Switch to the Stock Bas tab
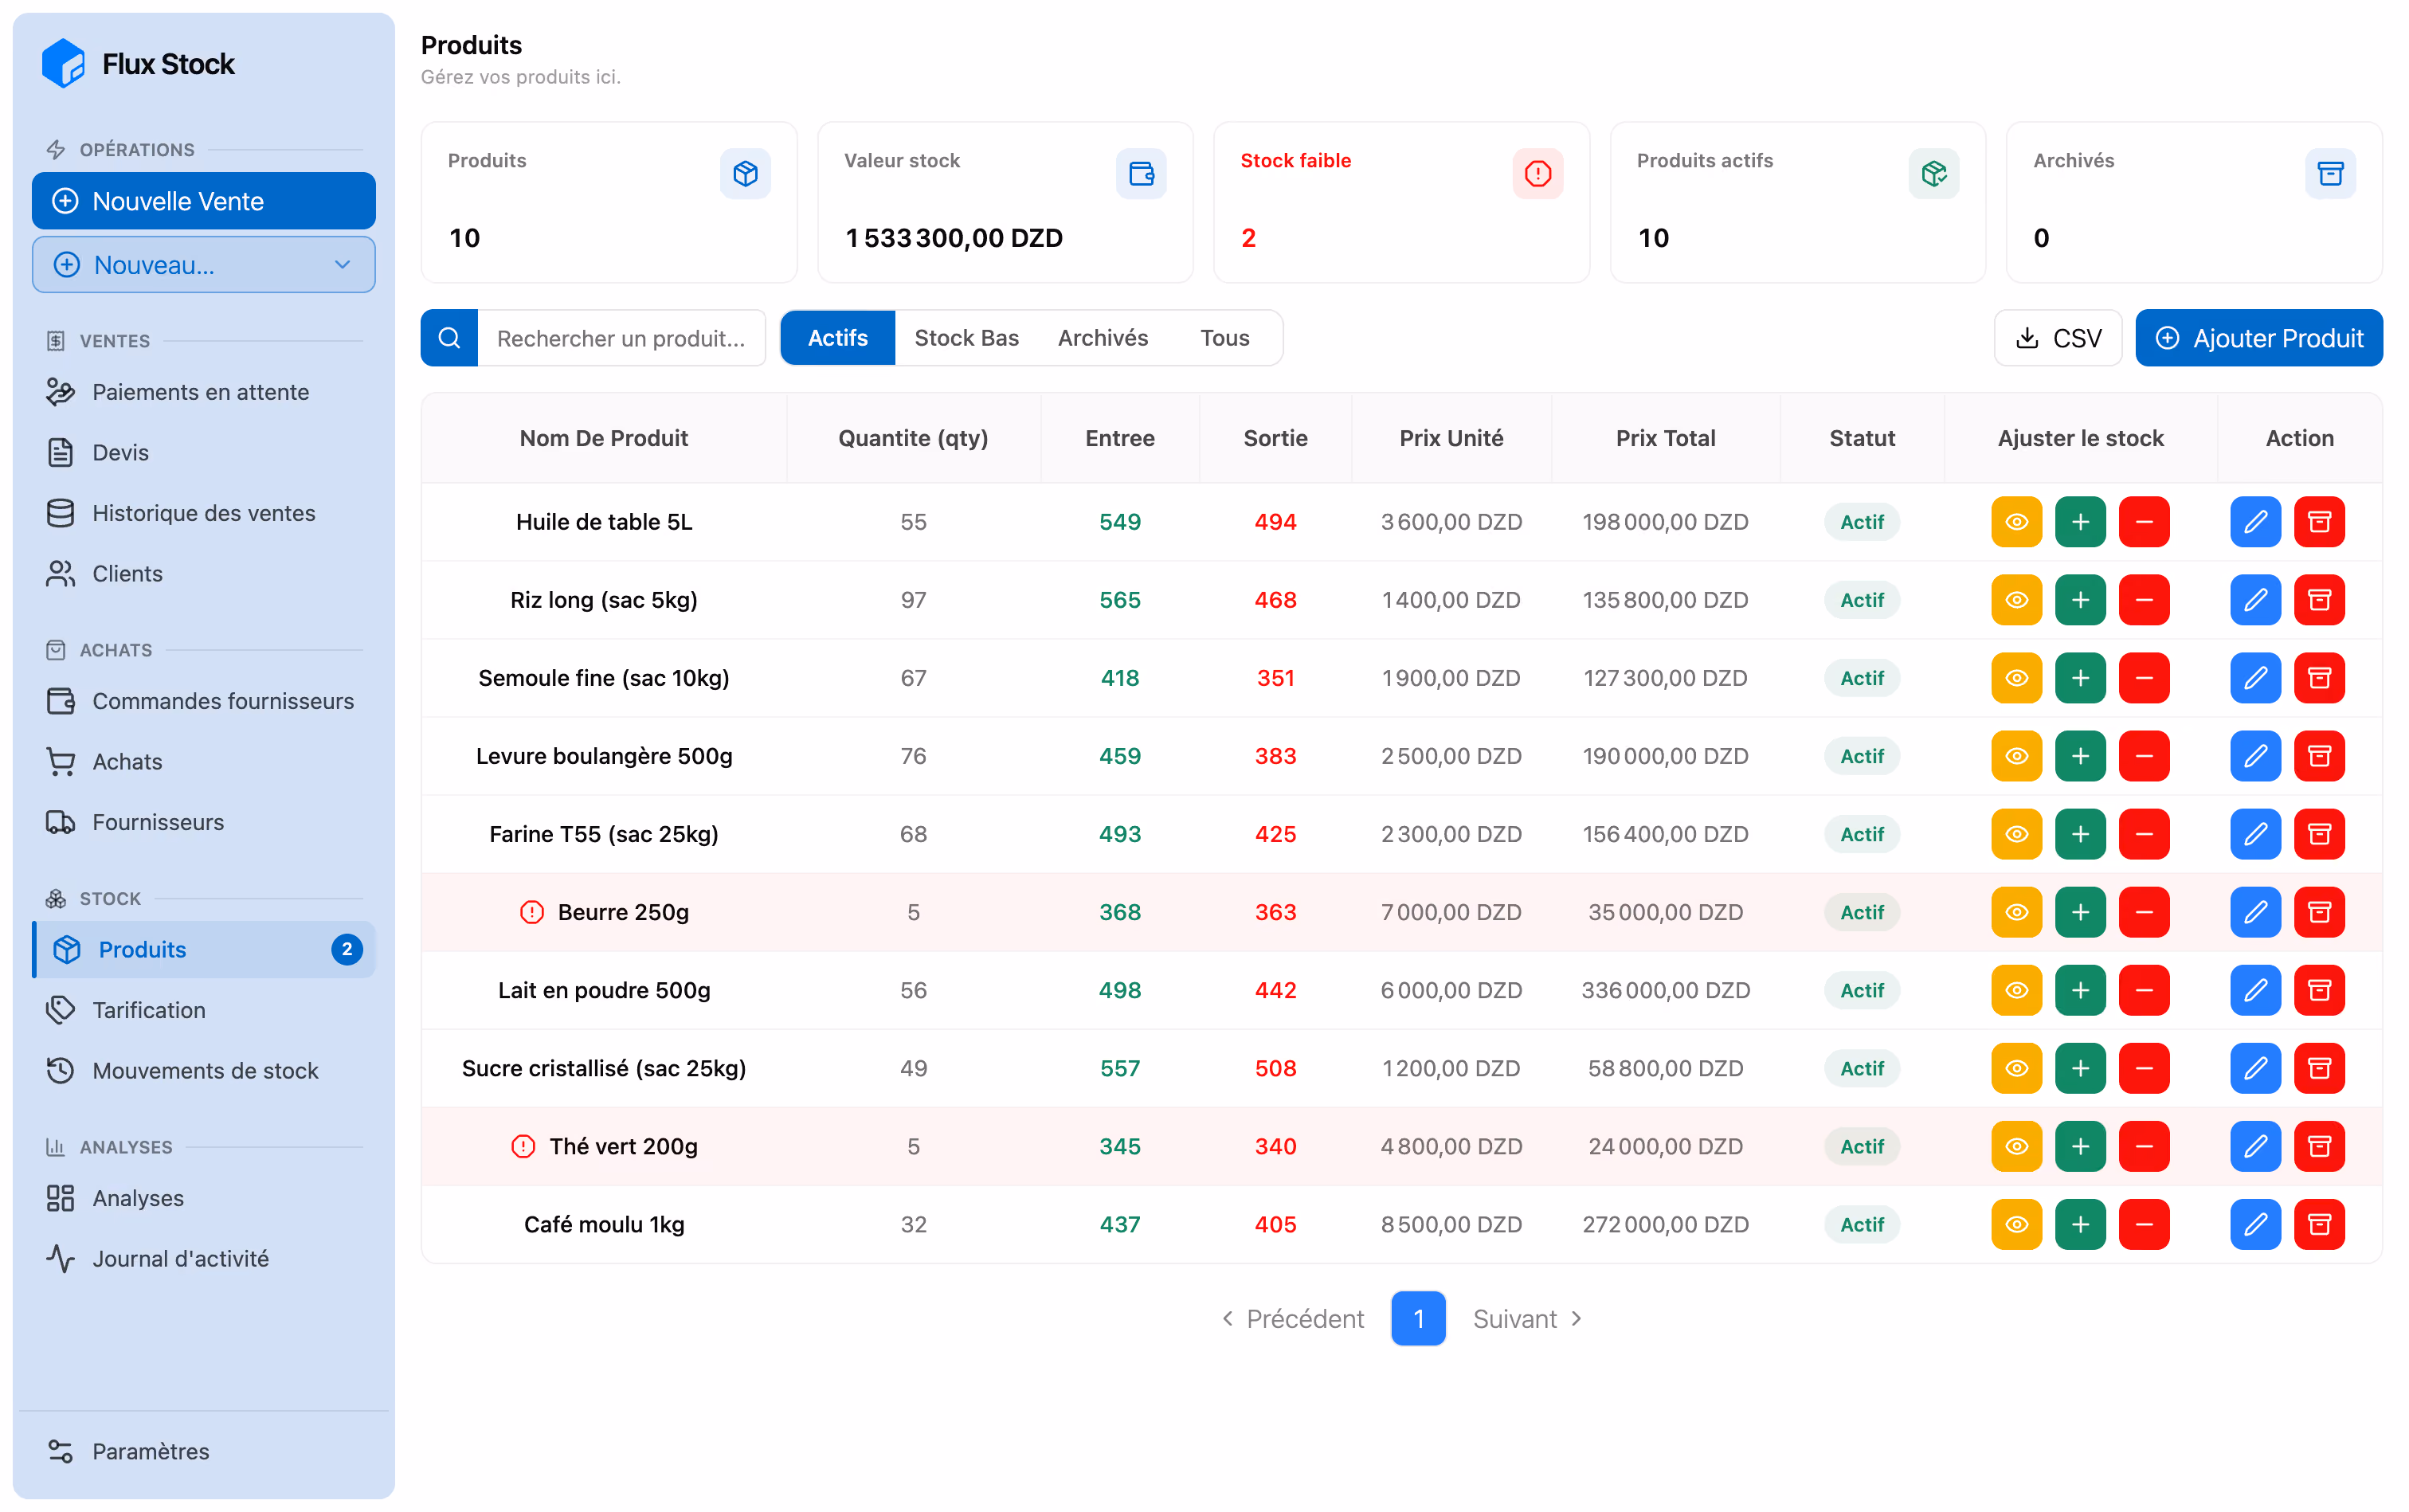 click(966, 338)
